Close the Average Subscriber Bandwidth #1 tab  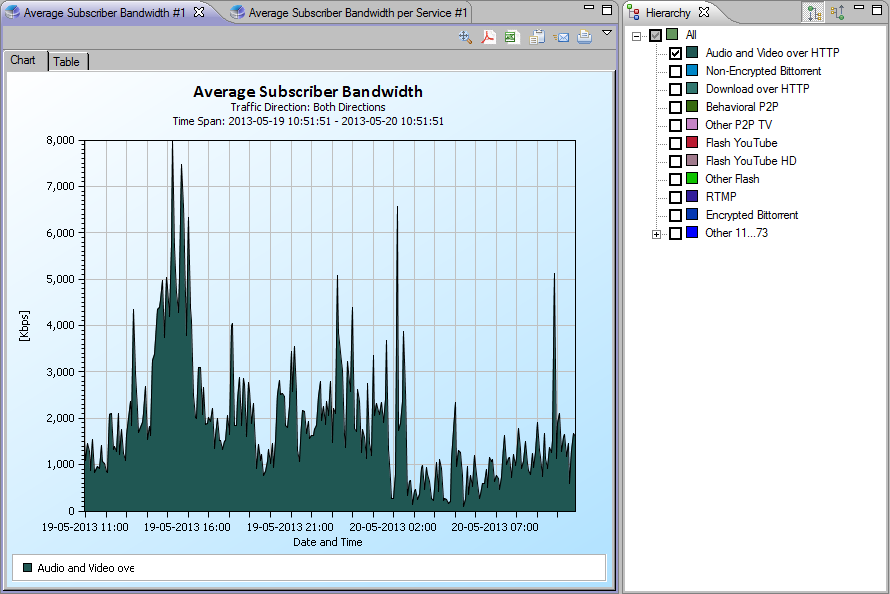click(x=199, y=12)
